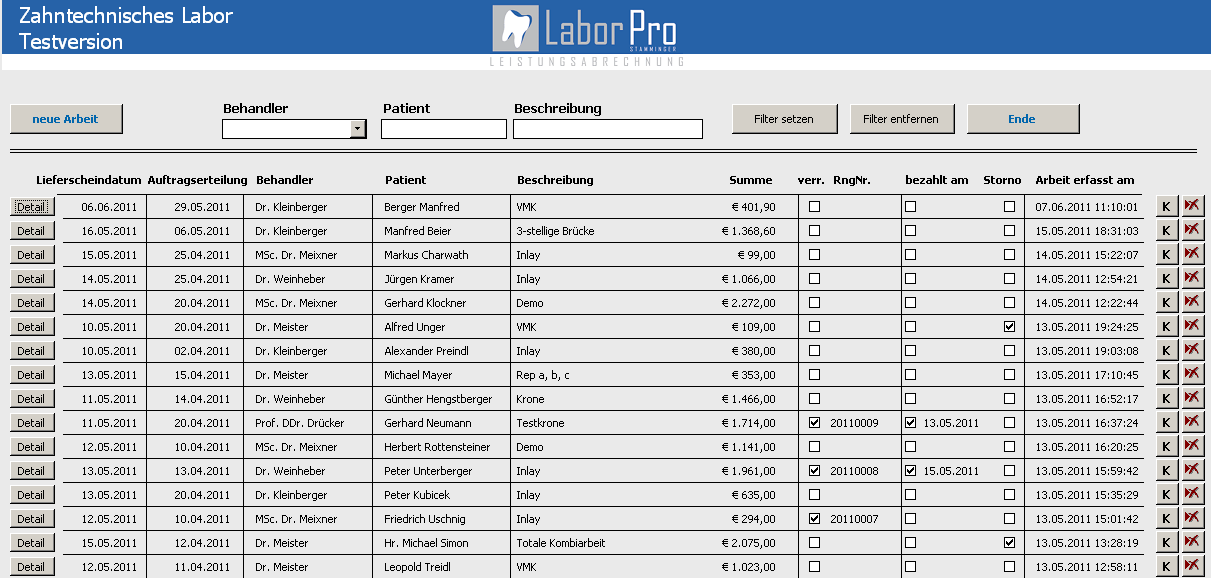
Task: Open the Behandler dropdown list
Action: (x=358, y=129)
